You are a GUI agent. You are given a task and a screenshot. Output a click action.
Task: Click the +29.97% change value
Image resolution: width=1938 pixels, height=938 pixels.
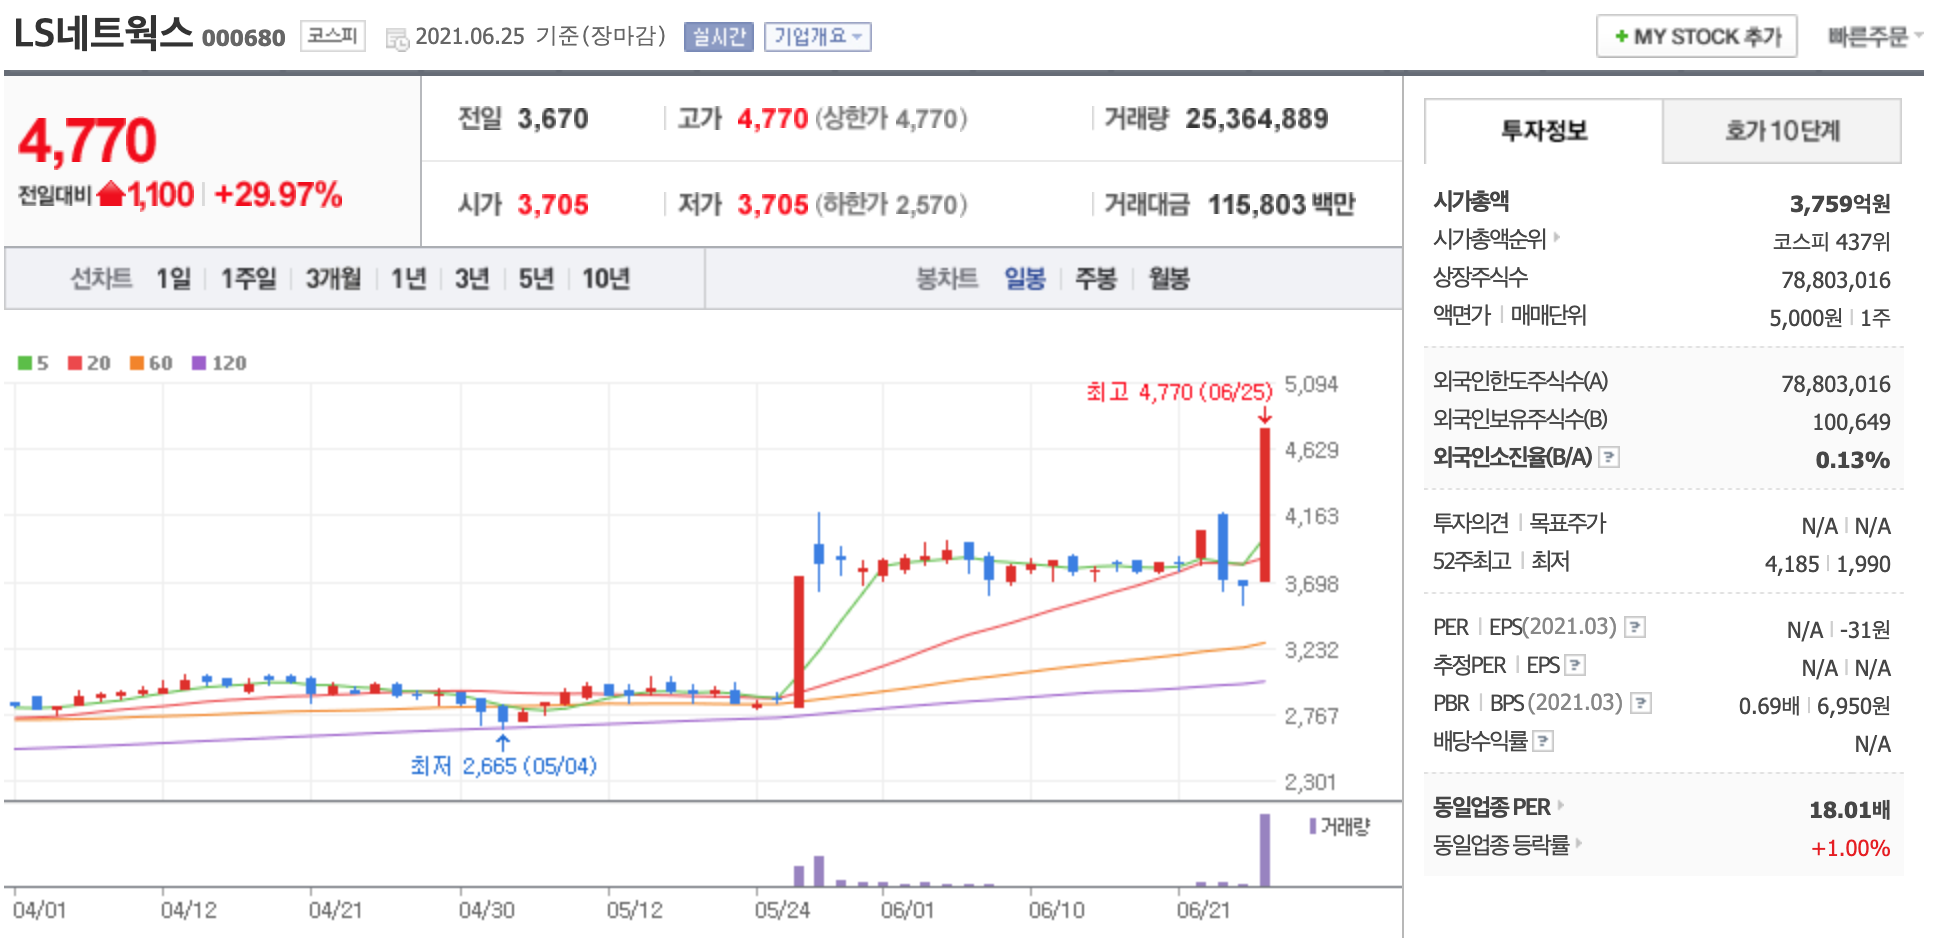click(x=278, y=194)
